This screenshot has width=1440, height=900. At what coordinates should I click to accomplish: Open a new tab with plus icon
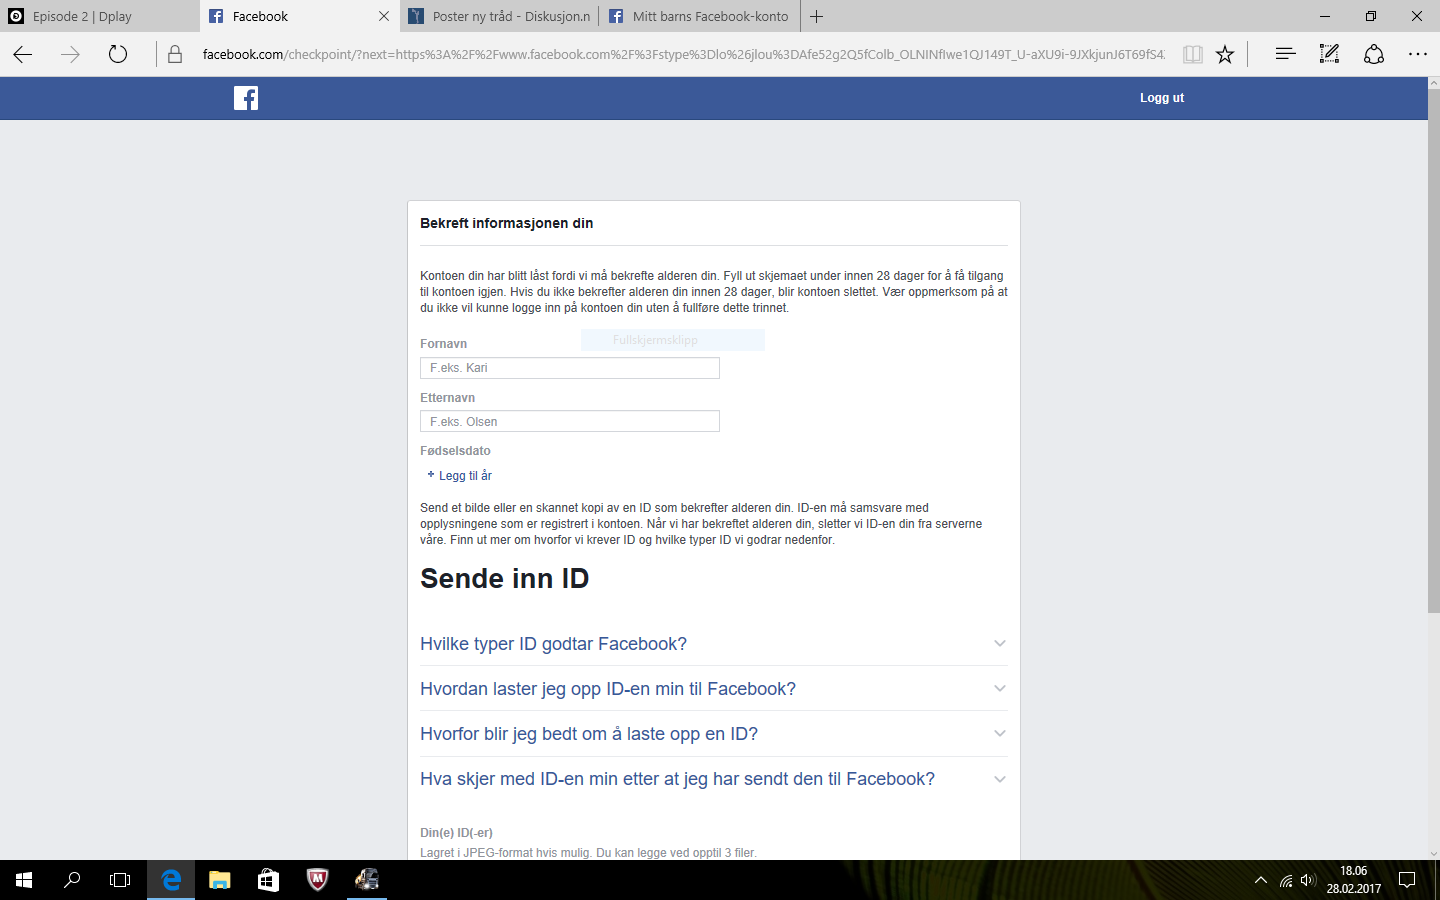[817, 16]
